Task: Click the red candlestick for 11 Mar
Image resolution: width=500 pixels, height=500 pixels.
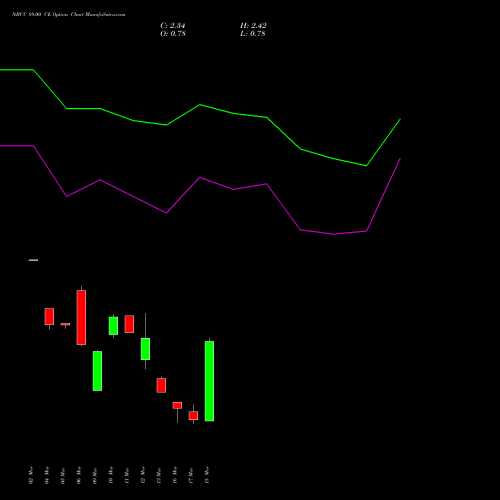Action: (129, 324)
